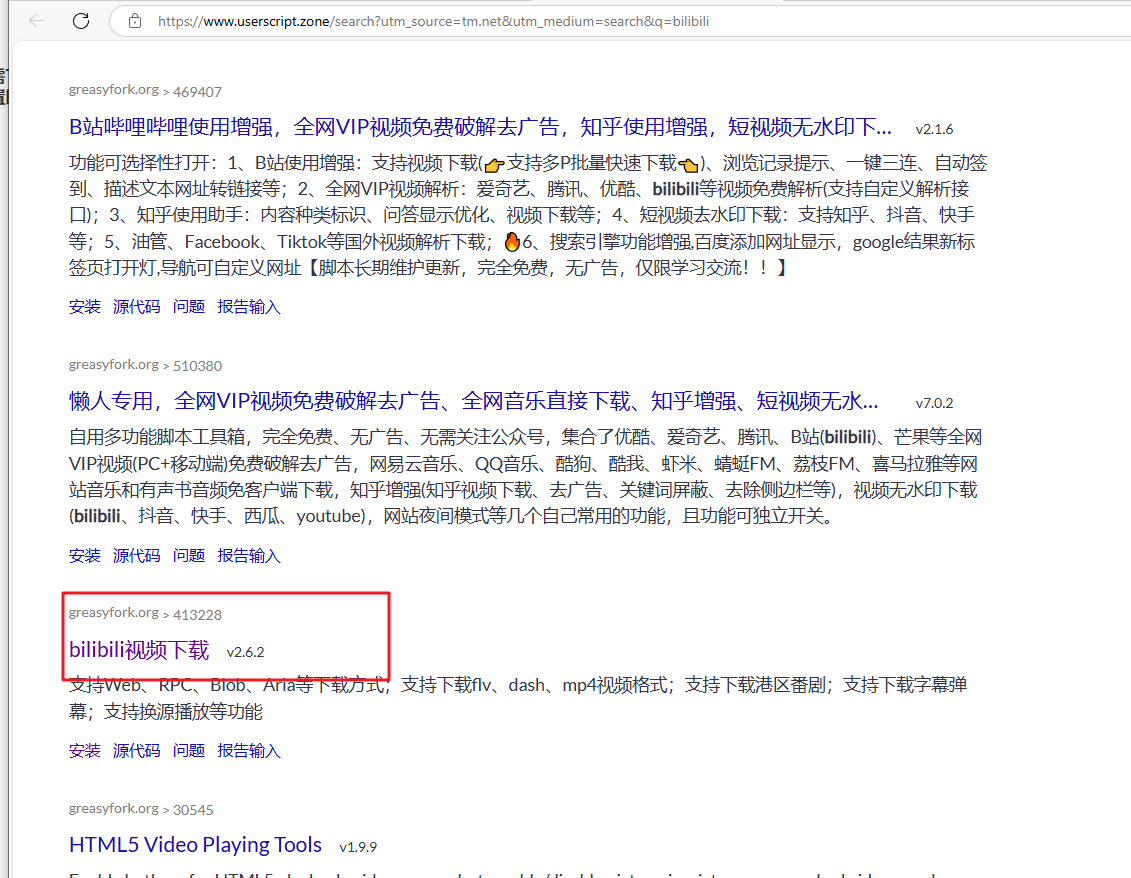The image size is (1131, 878).
Task: Open the HTML5 Video Playing Tools link
Action: point(195,845)
